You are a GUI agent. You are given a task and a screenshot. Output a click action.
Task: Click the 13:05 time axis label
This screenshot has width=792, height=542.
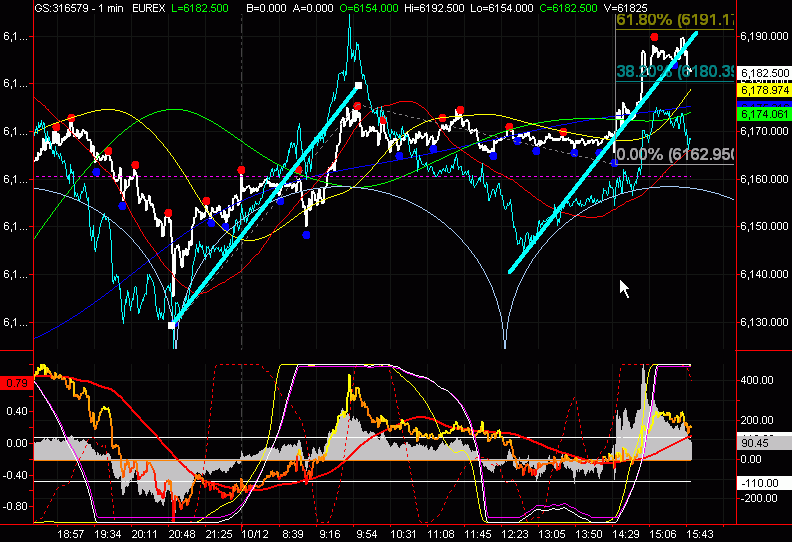552,534
